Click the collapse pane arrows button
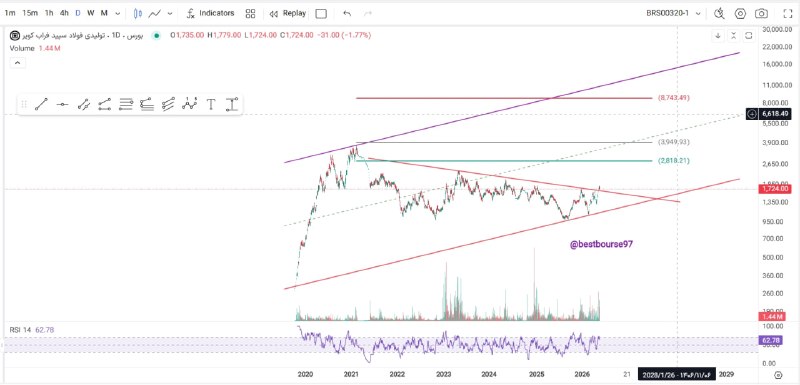This screenshot has height=385, width=800. [x=733, y=36]
